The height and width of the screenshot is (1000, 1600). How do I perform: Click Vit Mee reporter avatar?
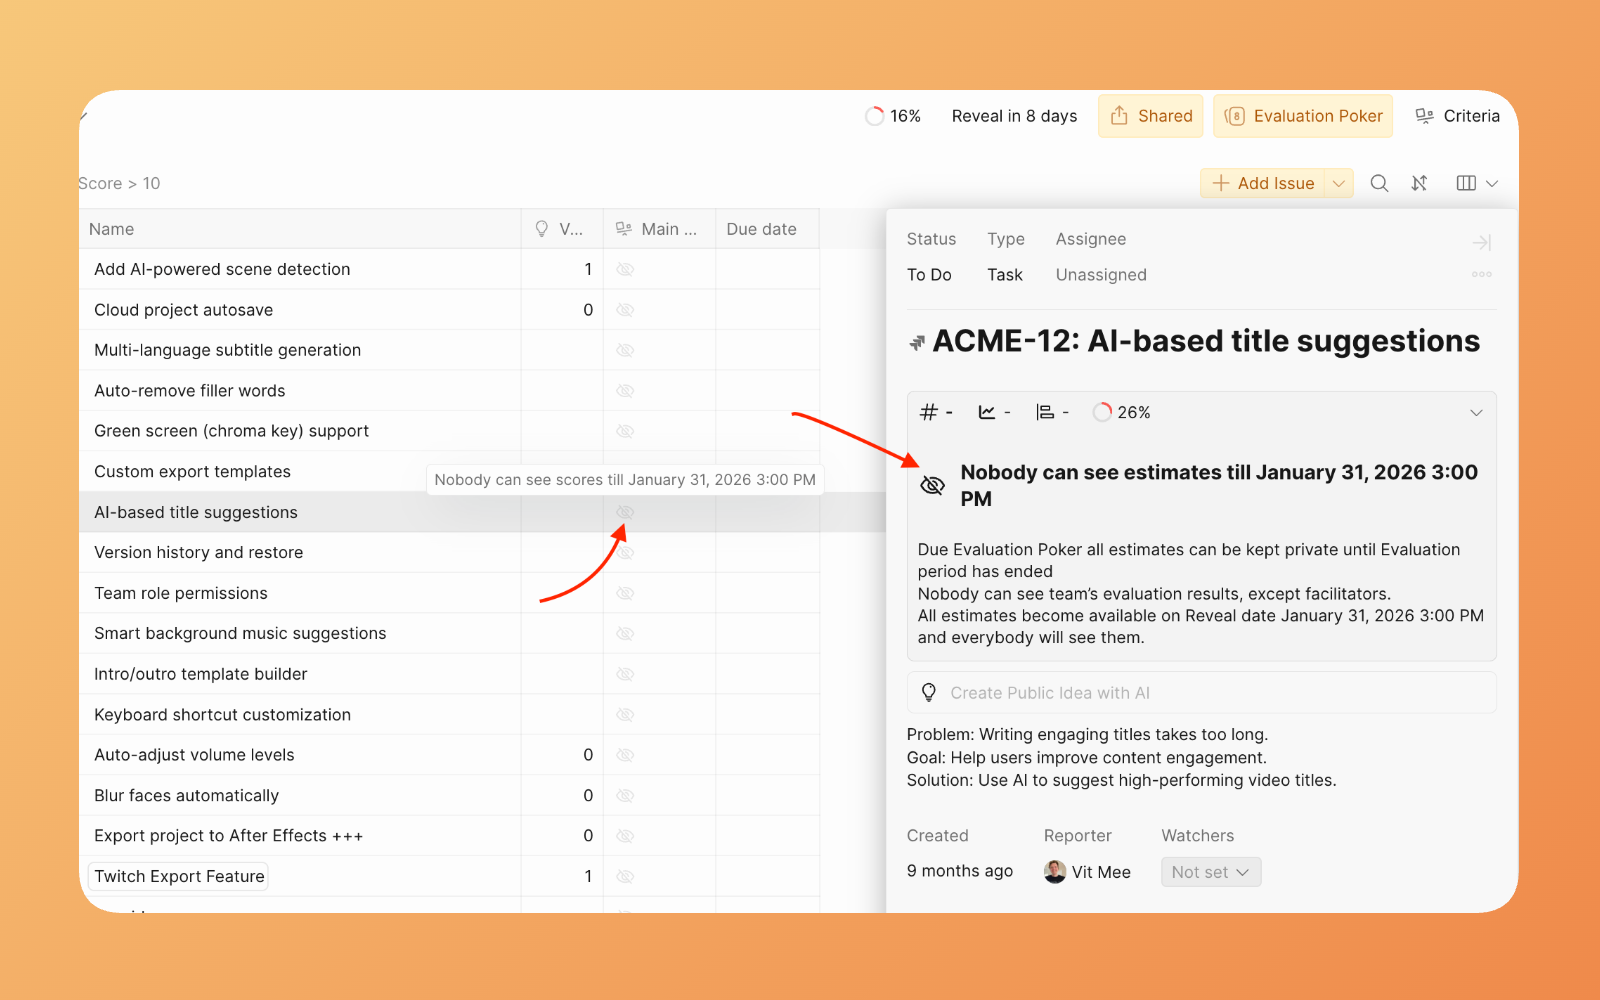coord(1054,872)
